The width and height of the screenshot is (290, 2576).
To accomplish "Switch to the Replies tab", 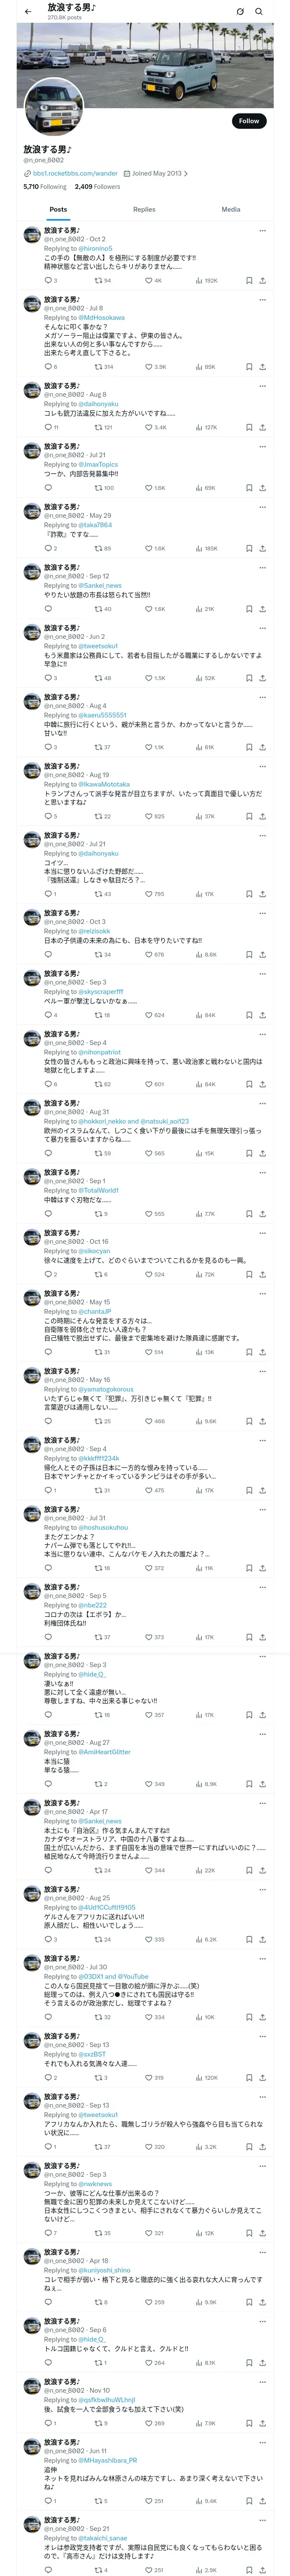I will 144,209.
